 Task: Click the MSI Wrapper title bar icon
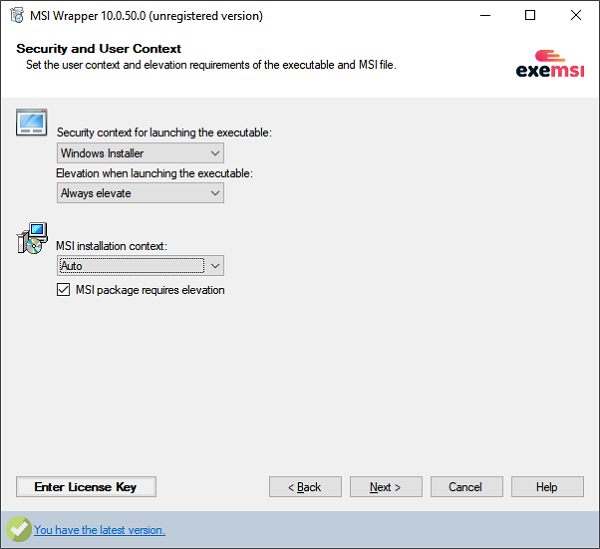[16, 16]
